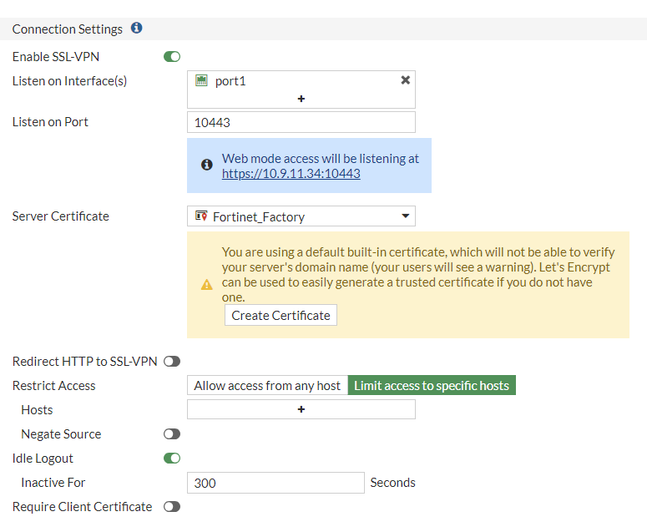Add another listen interface with plus
Screen dimensions: 647x528
point(301,99)
